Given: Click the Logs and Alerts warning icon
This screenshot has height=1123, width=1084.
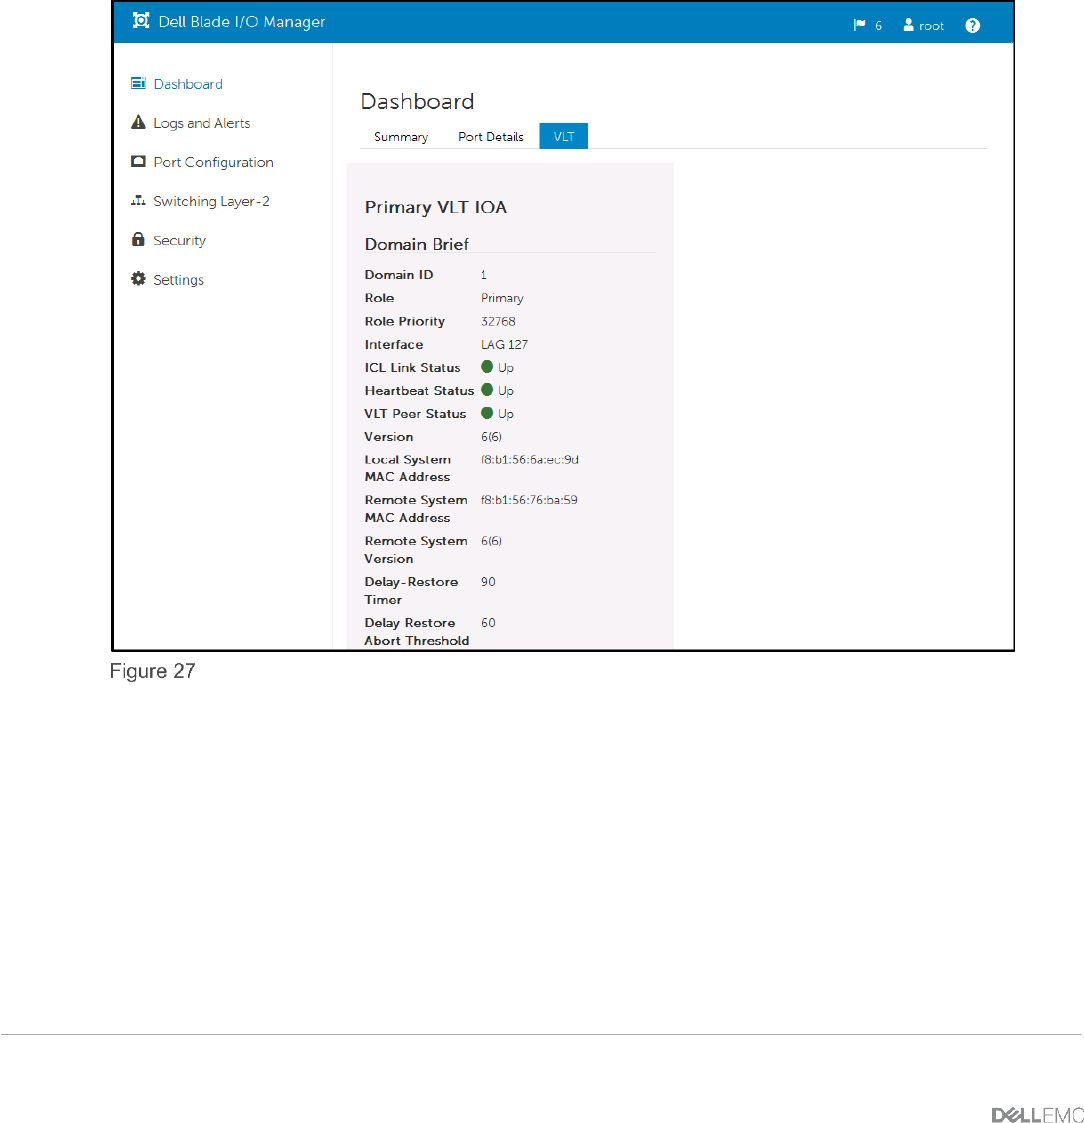Looking at the screenshot, I should 138,122.
